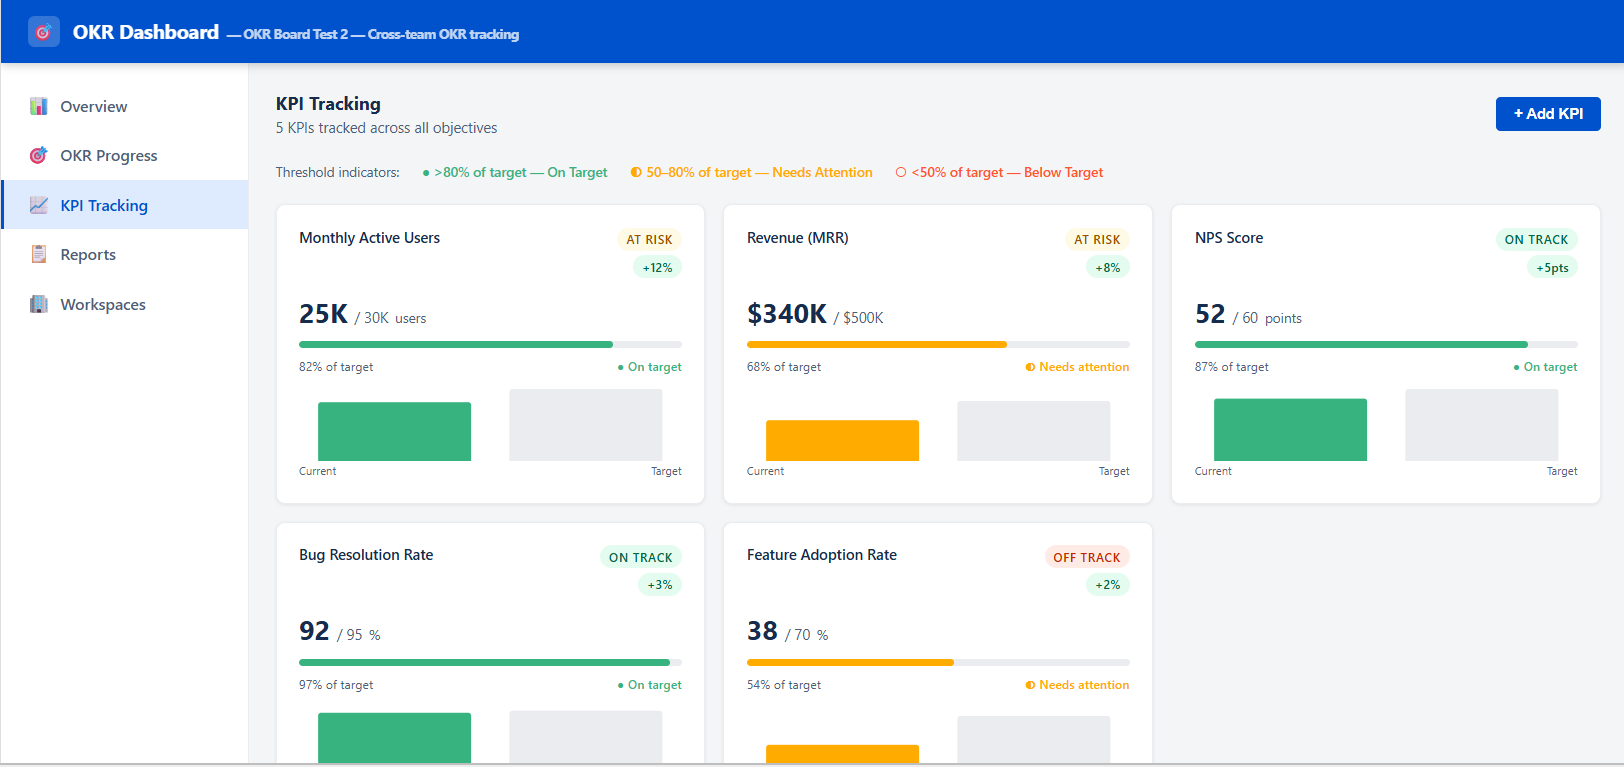Click the Overview bar chart icon

click(x=39, y=106)
